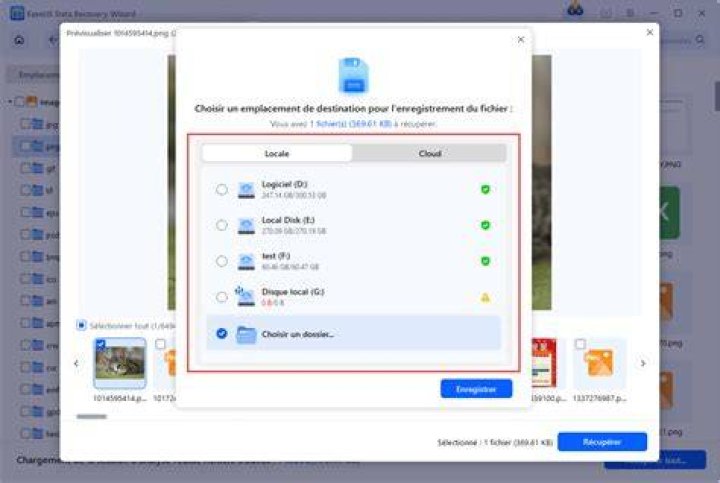Screen dimensions: 720x483
Task: Click the Logiciel (D:) drive icon
Action: pyautogui.click(x=246, y=190)
